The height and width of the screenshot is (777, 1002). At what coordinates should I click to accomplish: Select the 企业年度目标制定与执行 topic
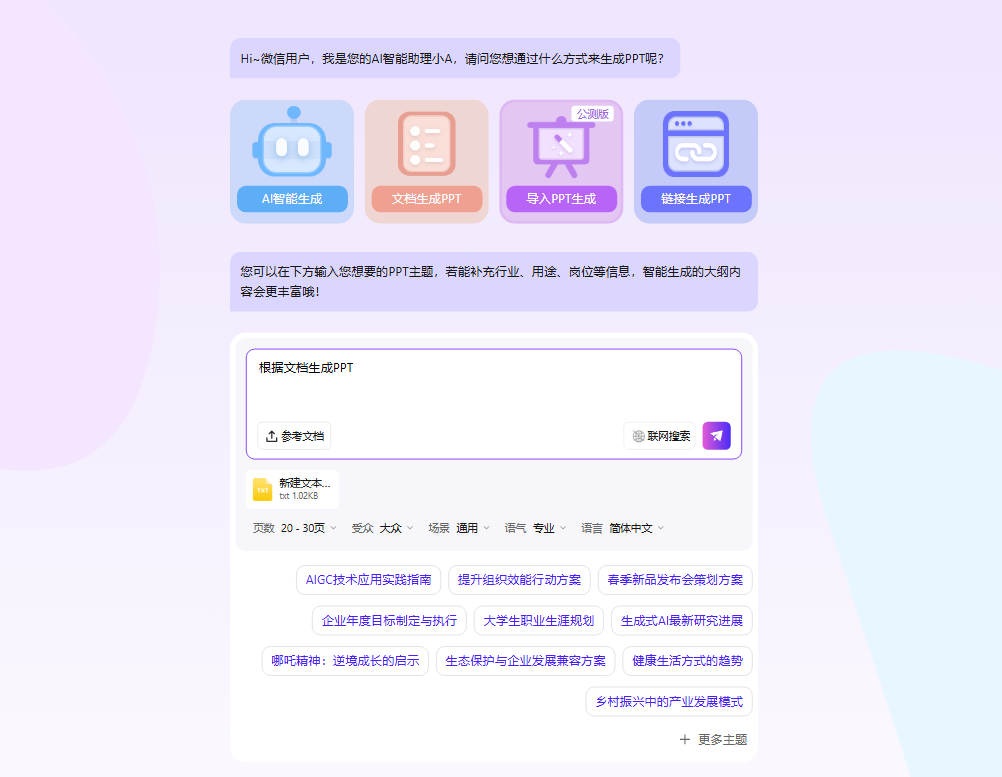coord(389,620)
